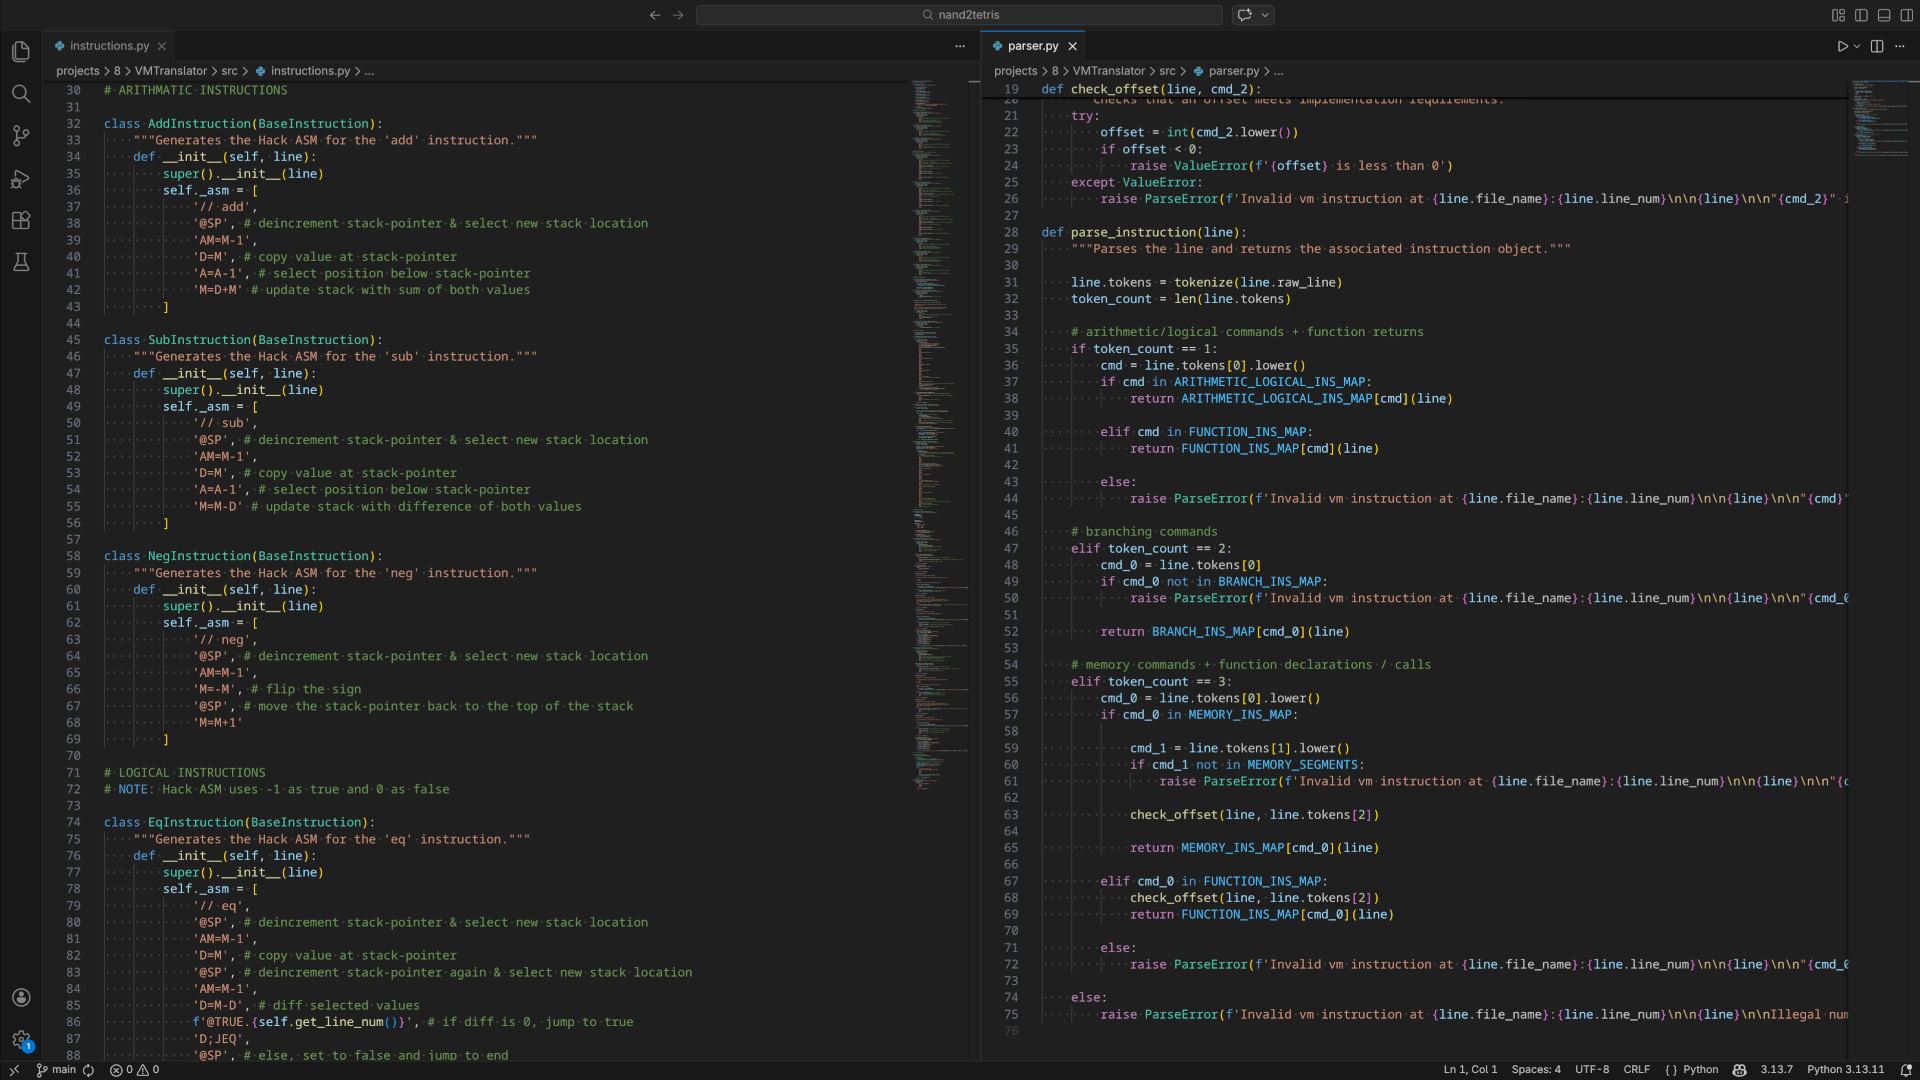Click 'VMTranslator' in instructions.py breadcrumb

point(171,71)
